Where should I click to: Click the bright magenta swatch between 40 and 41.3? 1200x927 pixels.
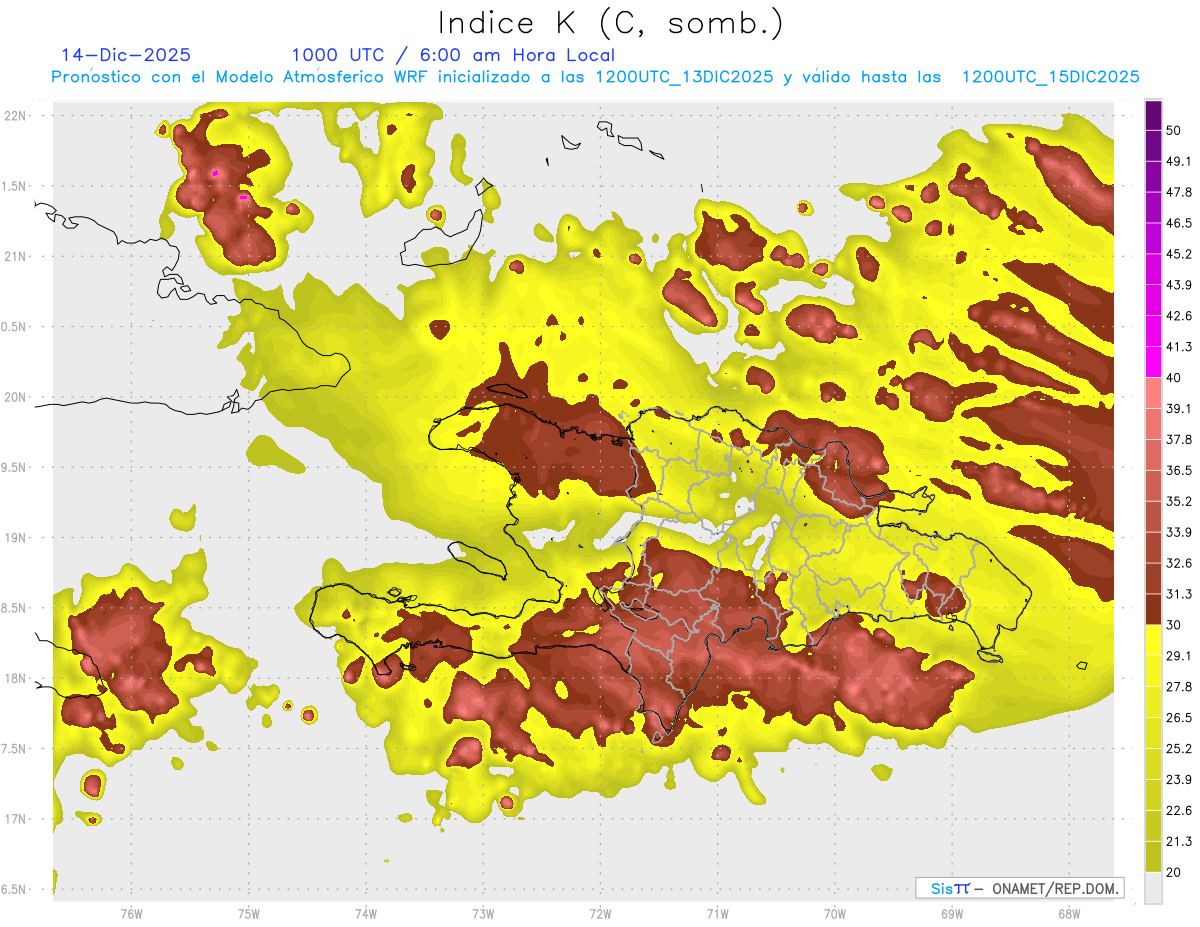(x=1153, y=362)
